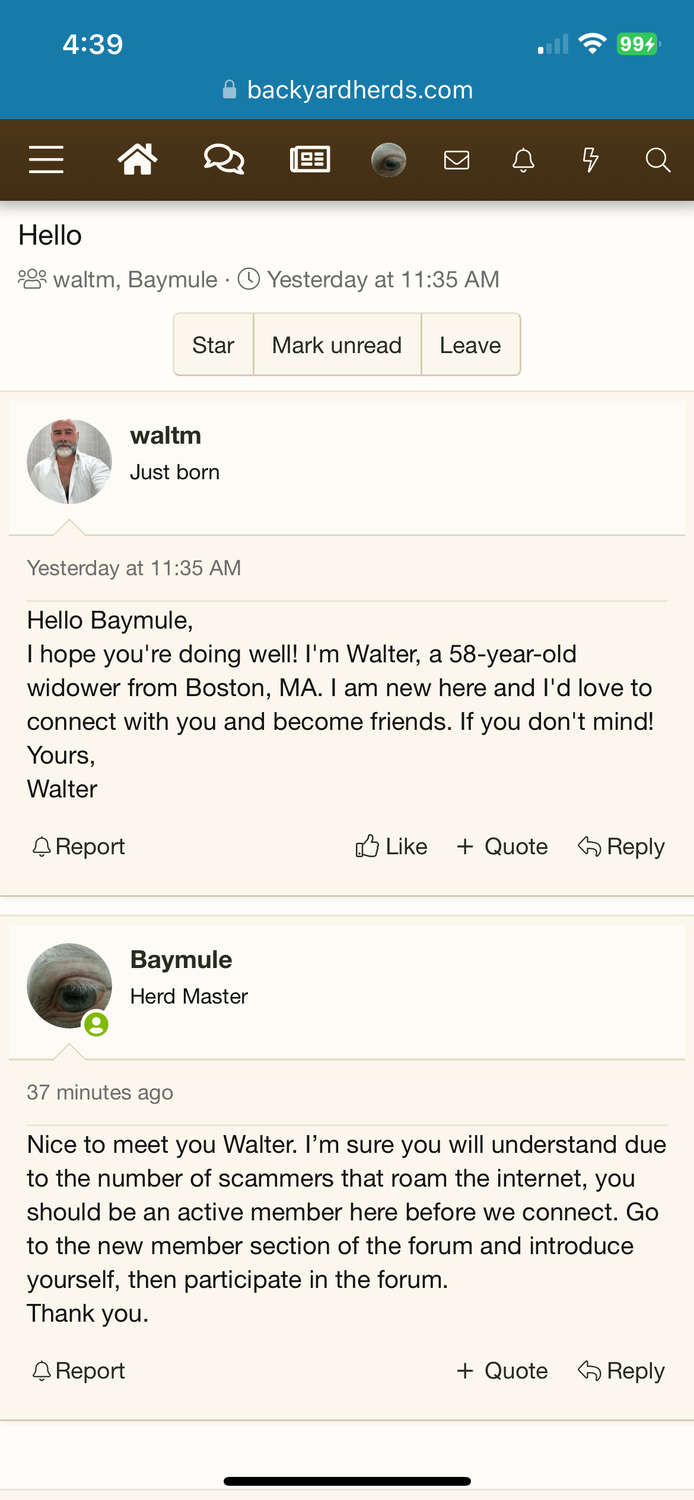Open what's new lightning bolt
The width and height of the screenshot is (694, 1500).
590,160
